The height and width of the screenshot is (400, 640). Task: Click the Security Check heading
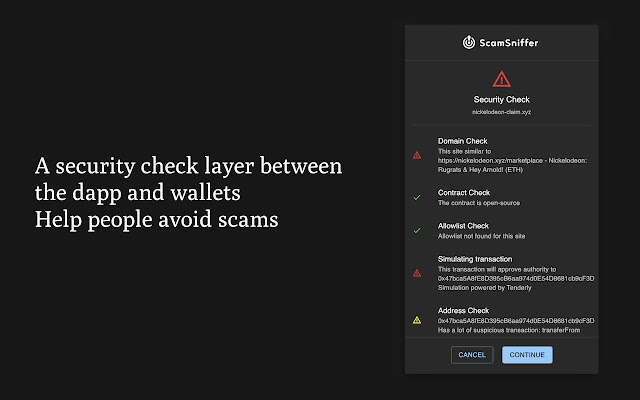pyautogui.click(x=501, y=100)
